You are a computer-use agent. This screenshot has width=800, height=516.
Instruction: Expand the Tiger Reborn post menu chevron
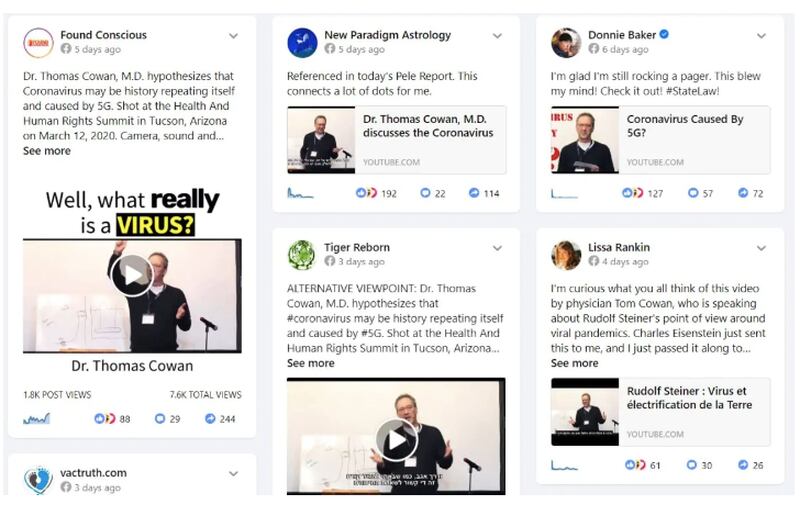[497, 249]
